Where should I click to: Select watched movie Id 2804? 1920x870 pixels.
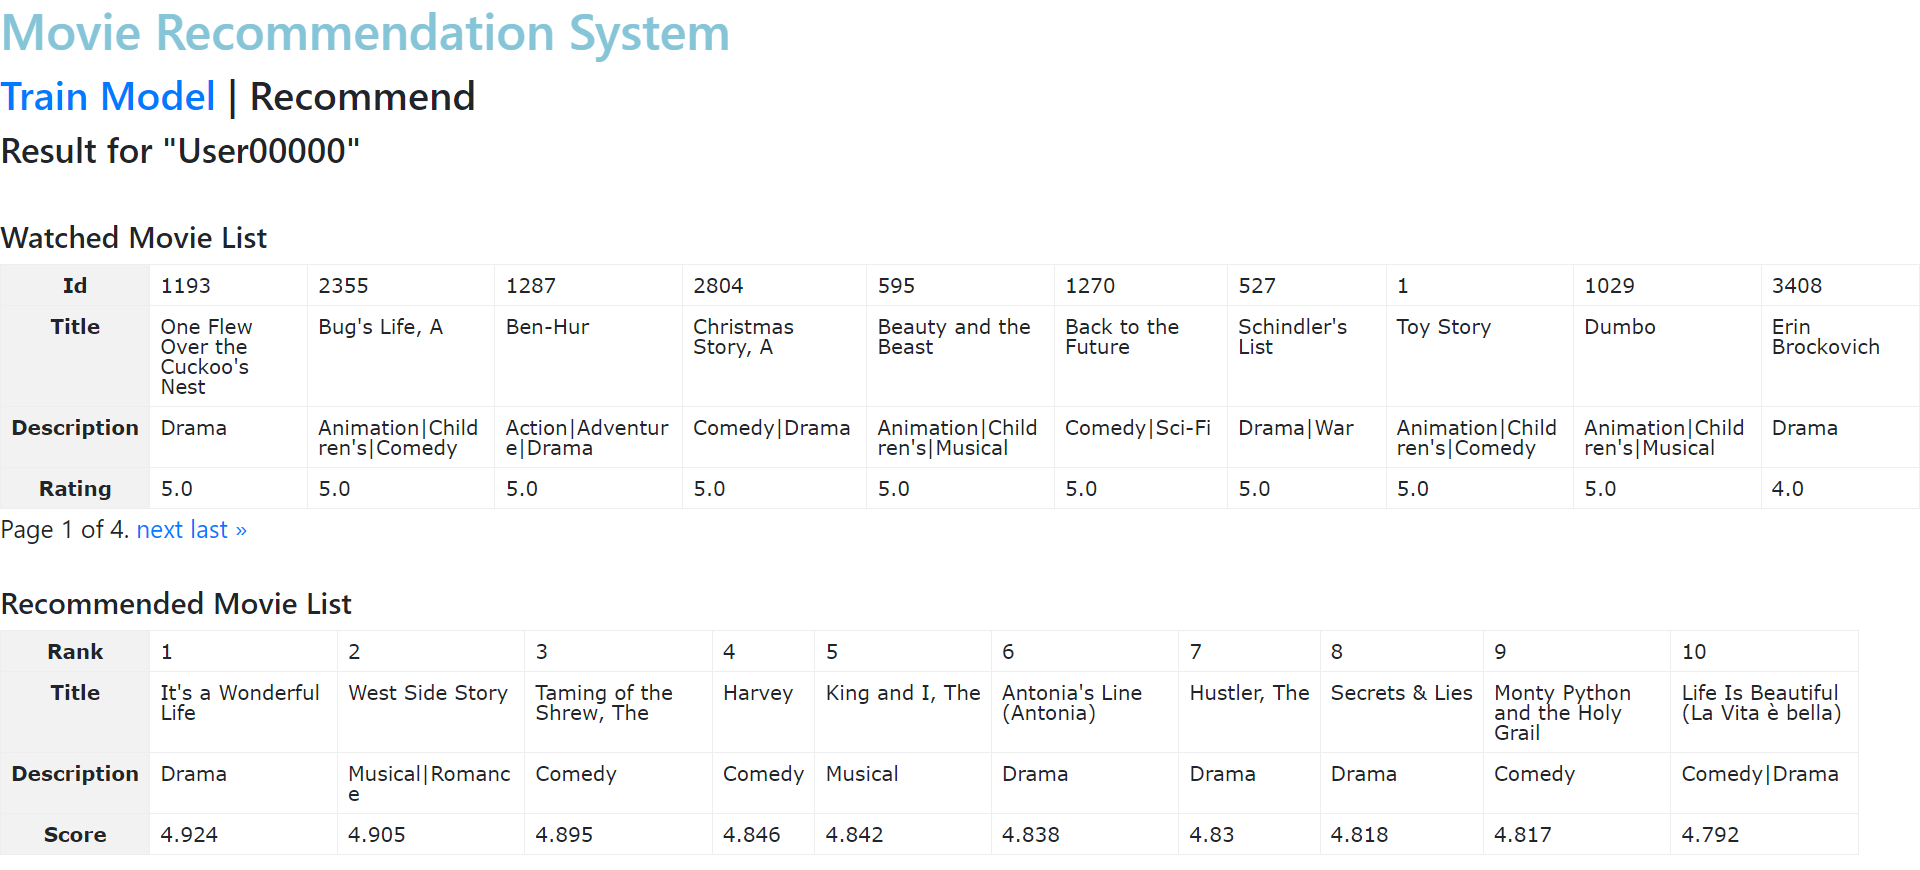click(x=718, y=286)
